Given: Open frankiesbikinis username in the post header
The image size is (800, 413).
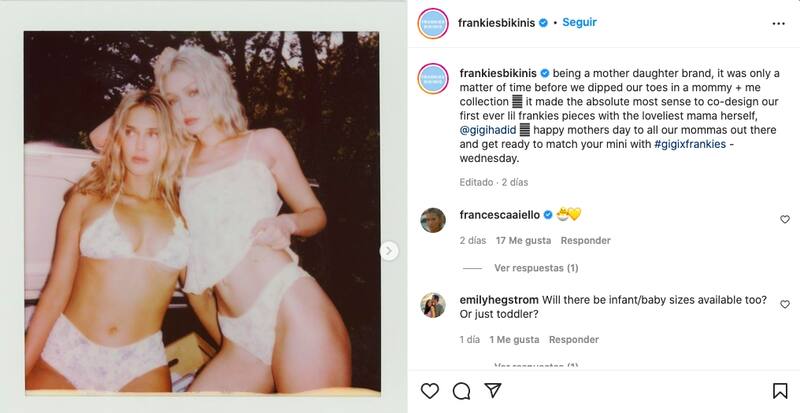Looking at the screenshot, I should [x=497, y=22].
